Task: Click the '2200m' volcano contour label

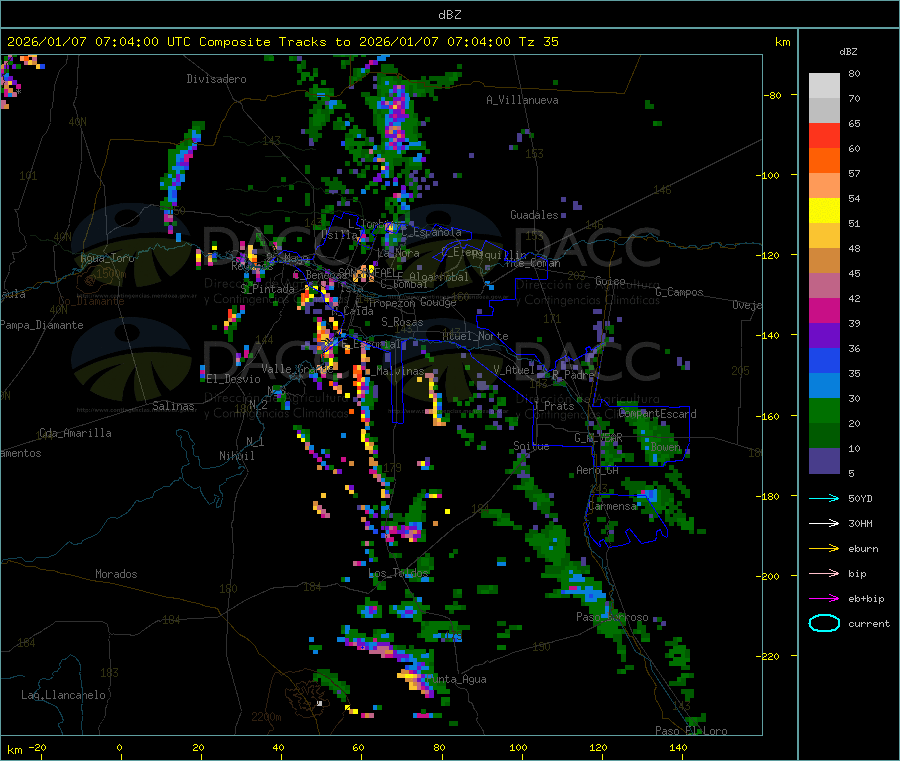Action: pyautogui.click(x=266, y=717)
